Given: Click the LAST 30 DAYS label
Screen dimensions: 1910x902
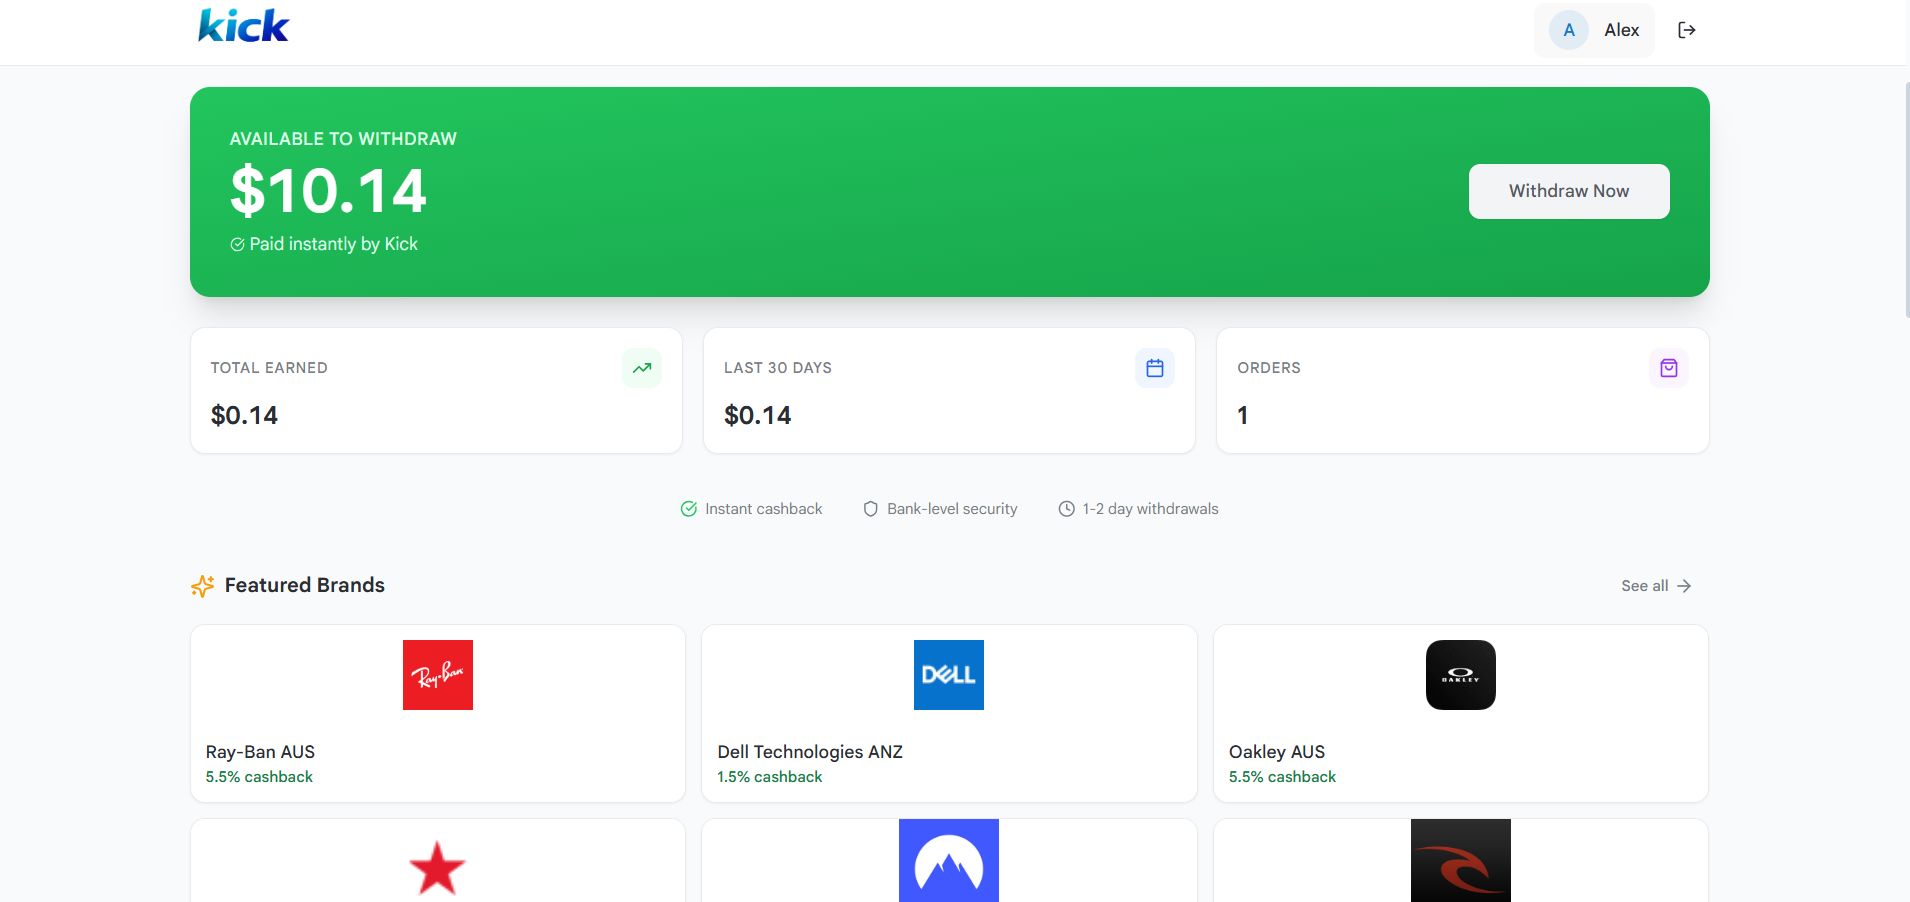Looking at the screenshot, I should pos(778,368).
